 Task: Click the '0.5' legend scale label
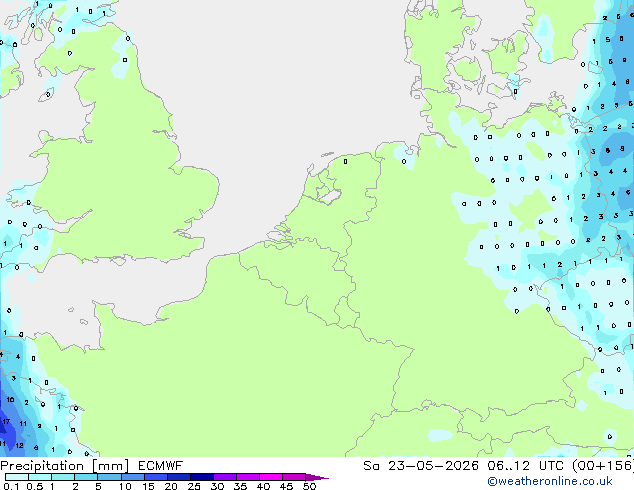pos(35,486)
